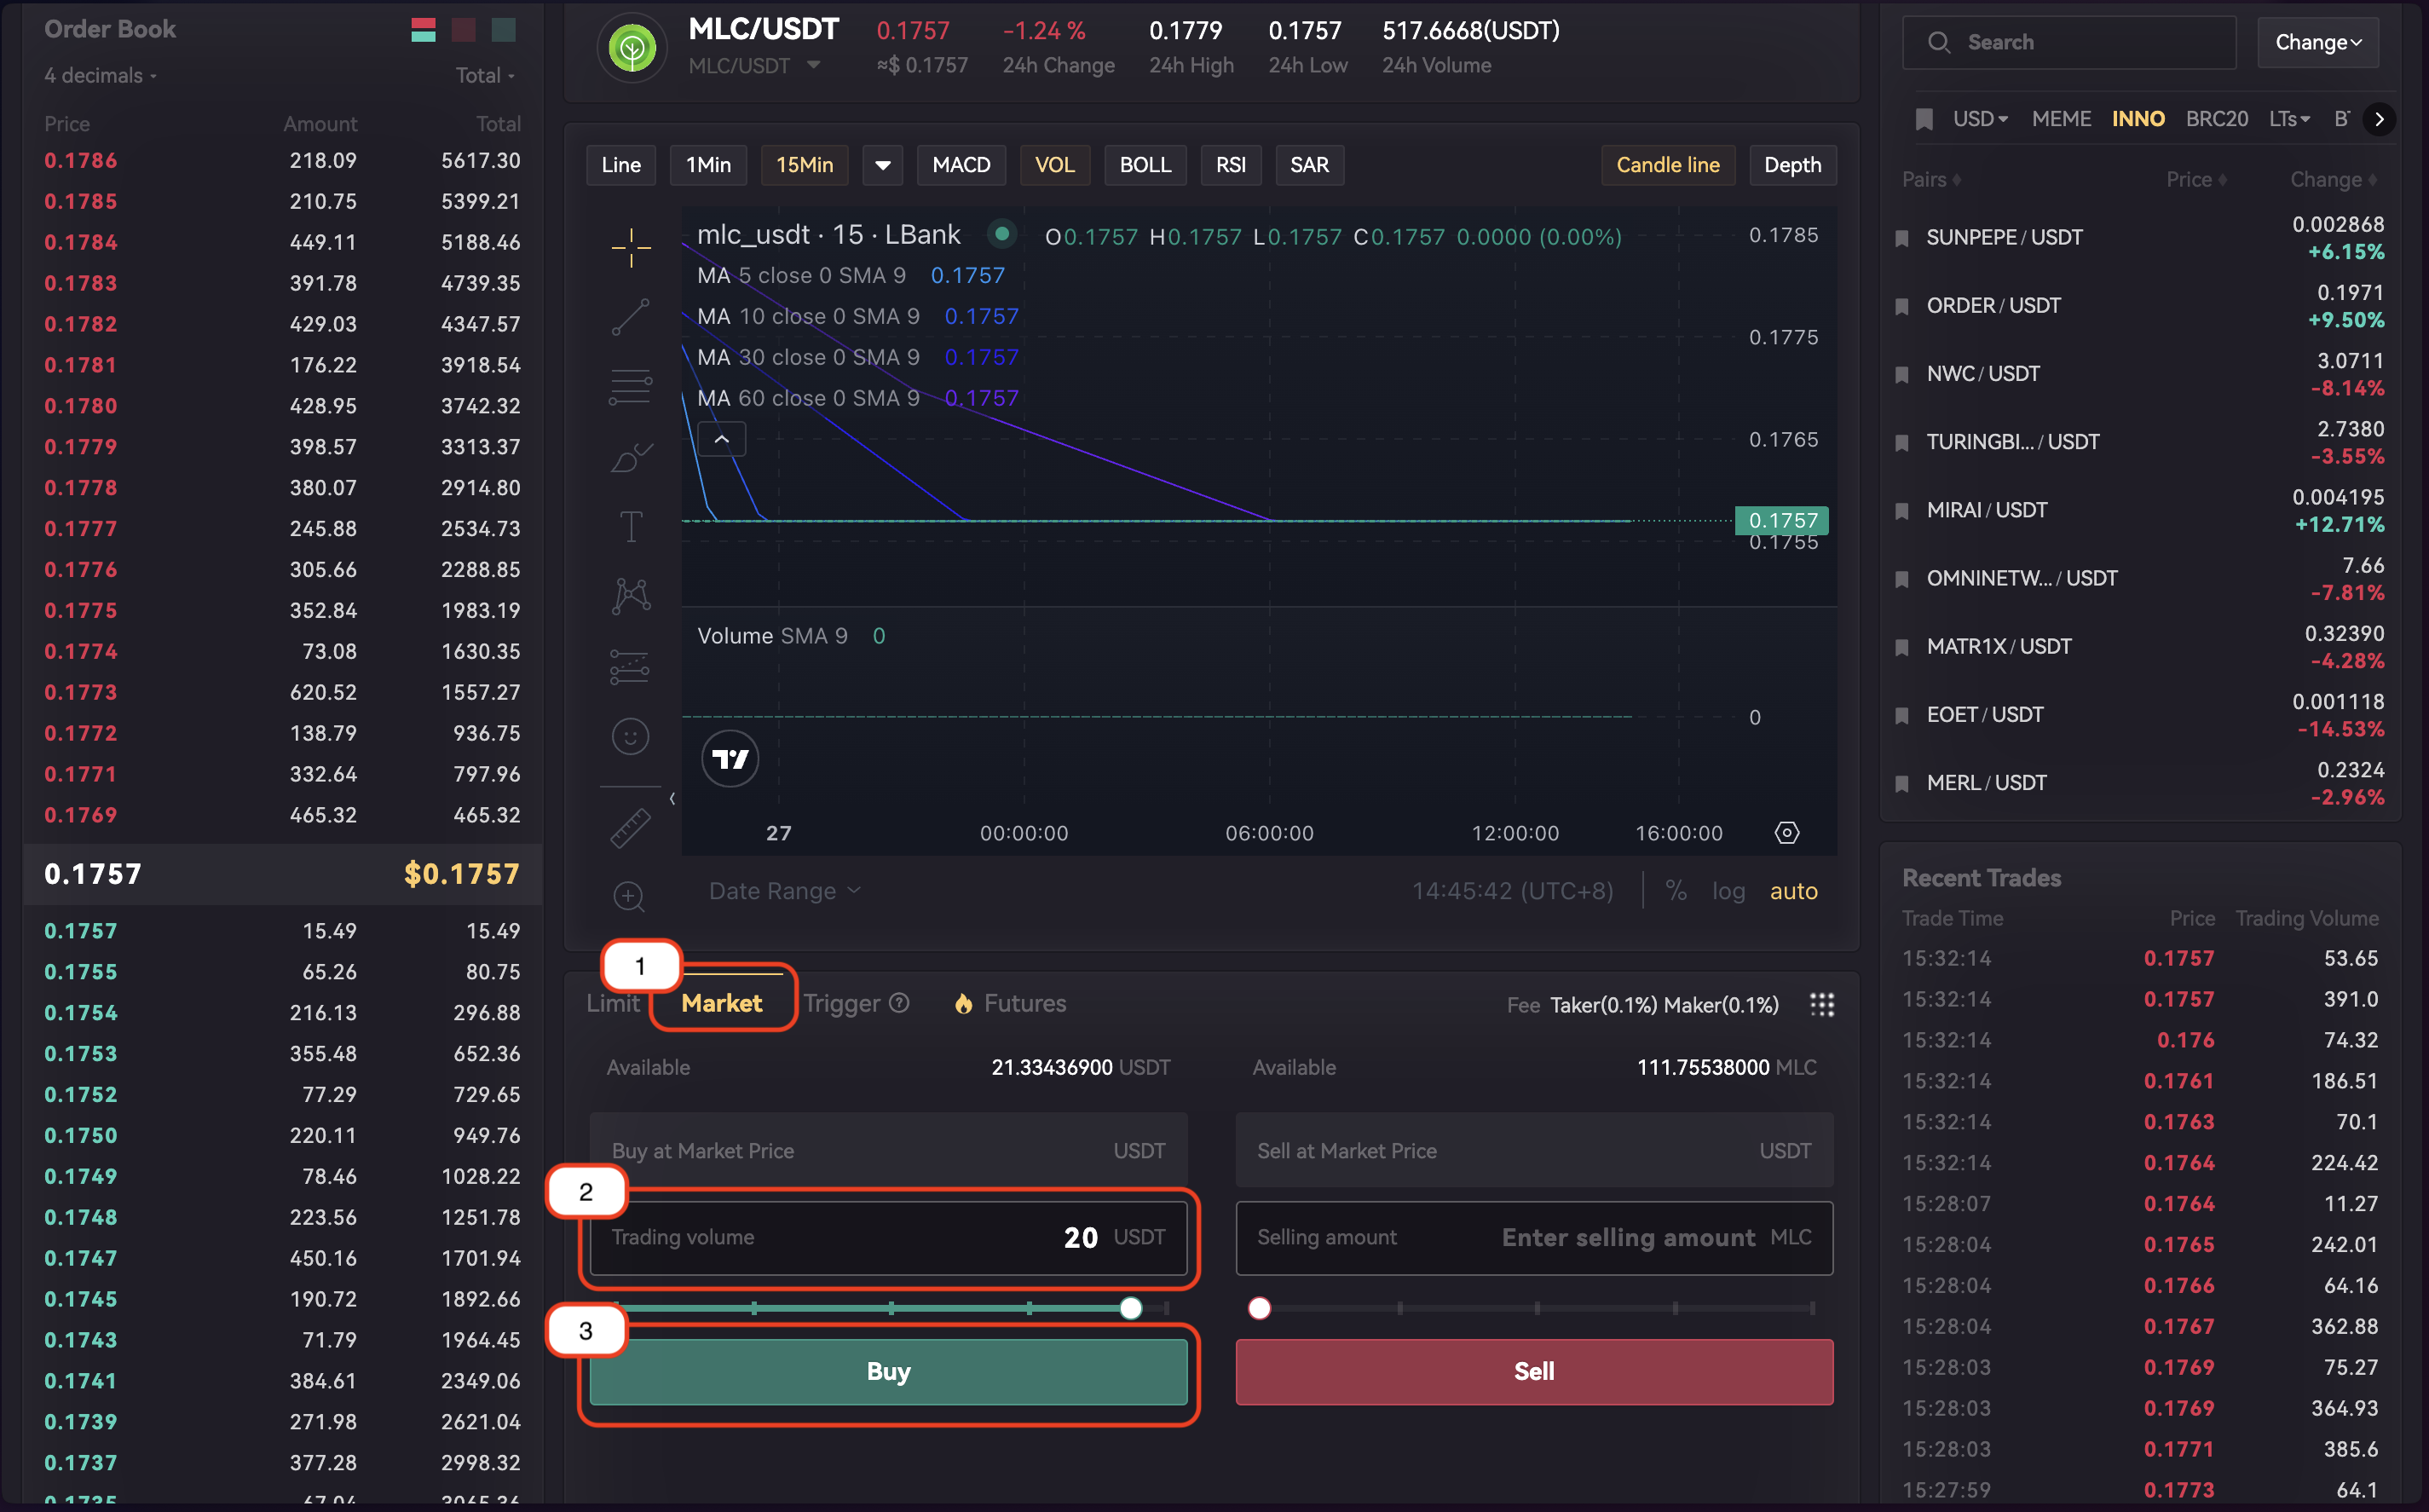Bookmark the MIRAI/USDT pair
2429x1512 pixels.
click(x=1902, y=511)
